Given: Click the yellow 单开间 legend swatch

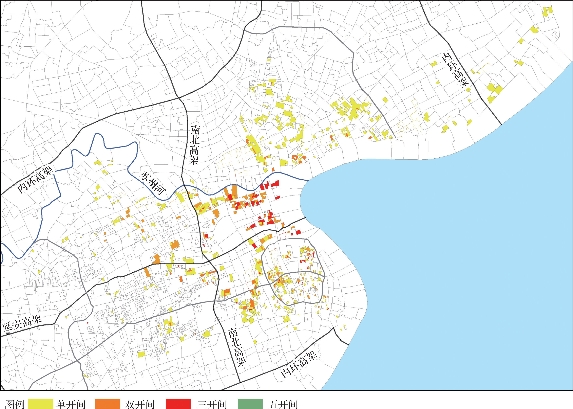Looking at the screenshot, I should [41, 404].
